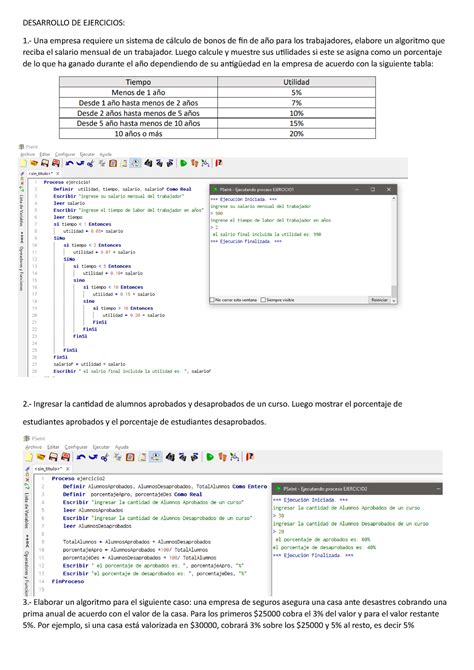Click the '10 años o más' table cell
Screen dimensions: 474x670
(x=138, y=134)
